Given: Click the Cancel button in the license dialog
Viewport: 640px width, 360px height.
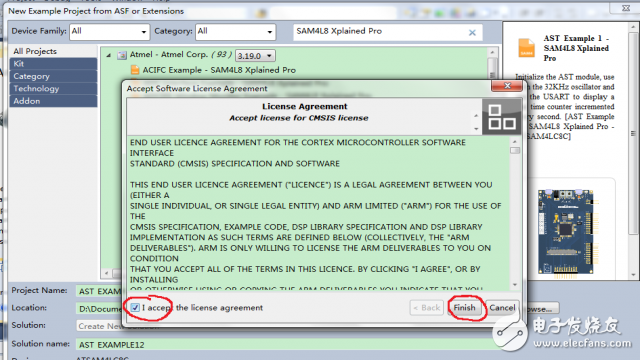Looking at the screenshot, I should [x=502, y=307].
